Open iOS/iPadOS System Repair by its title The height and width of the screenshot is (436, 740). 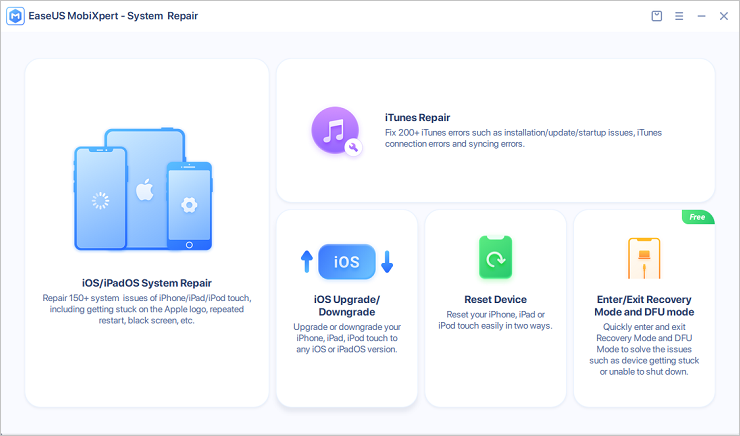[147, 283]
